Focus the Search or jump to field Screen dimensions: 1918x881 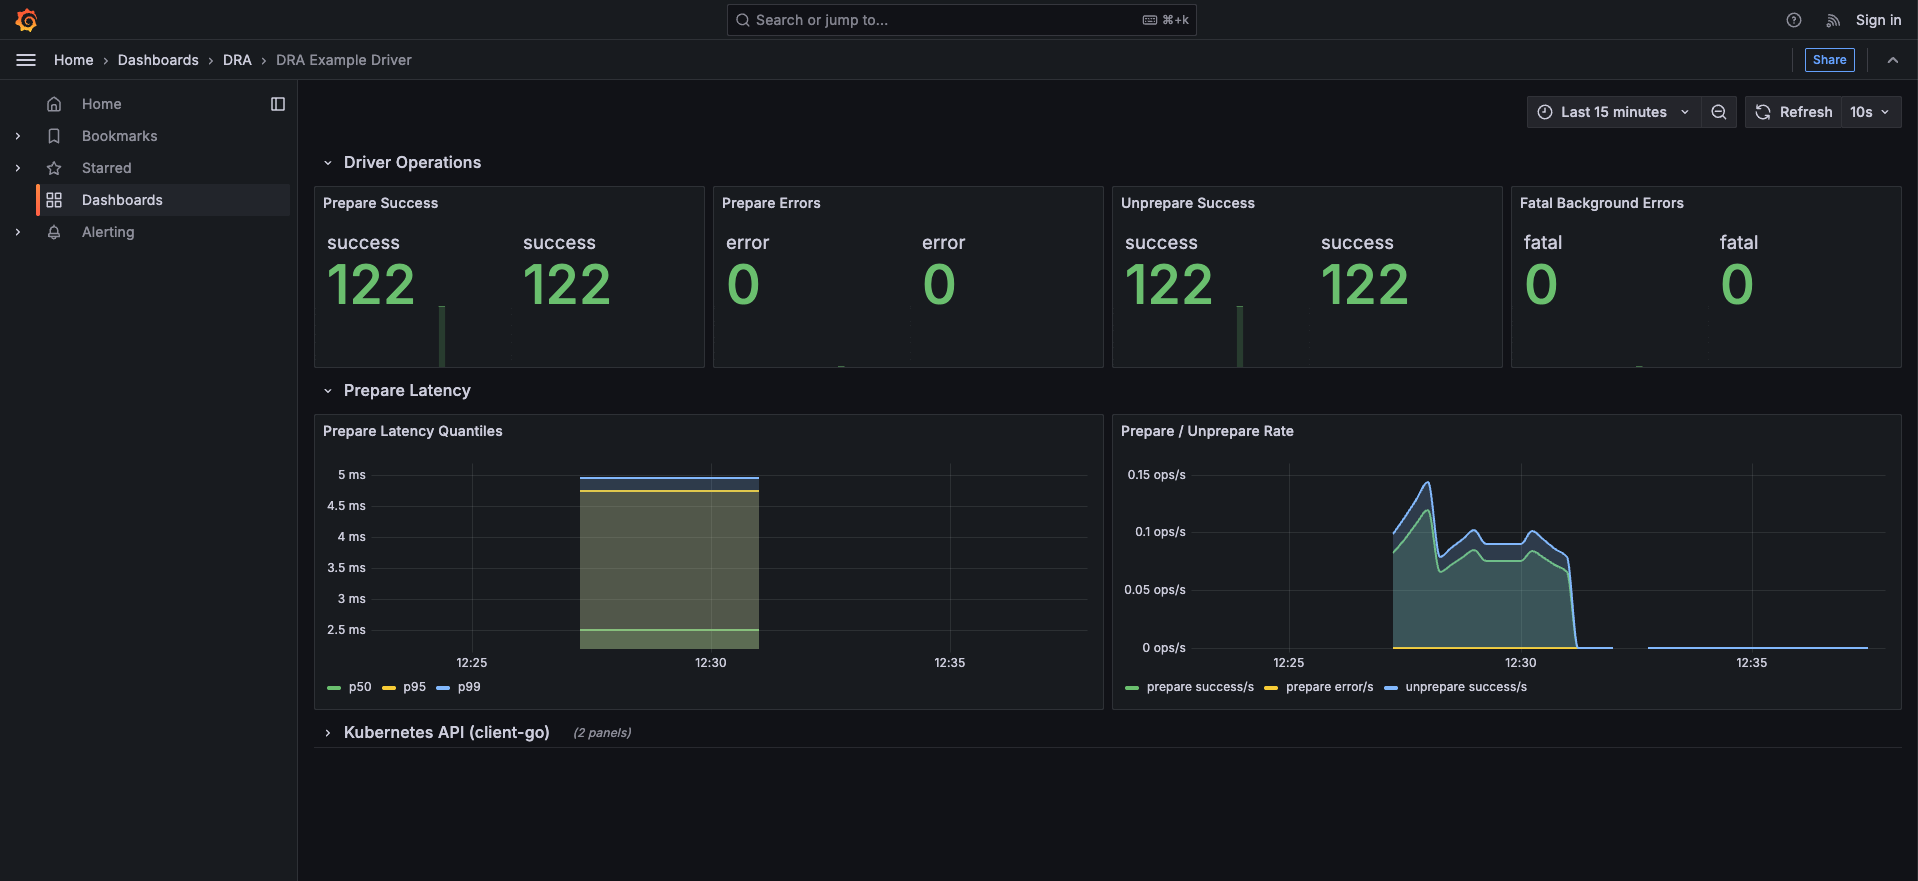point(961,20)
